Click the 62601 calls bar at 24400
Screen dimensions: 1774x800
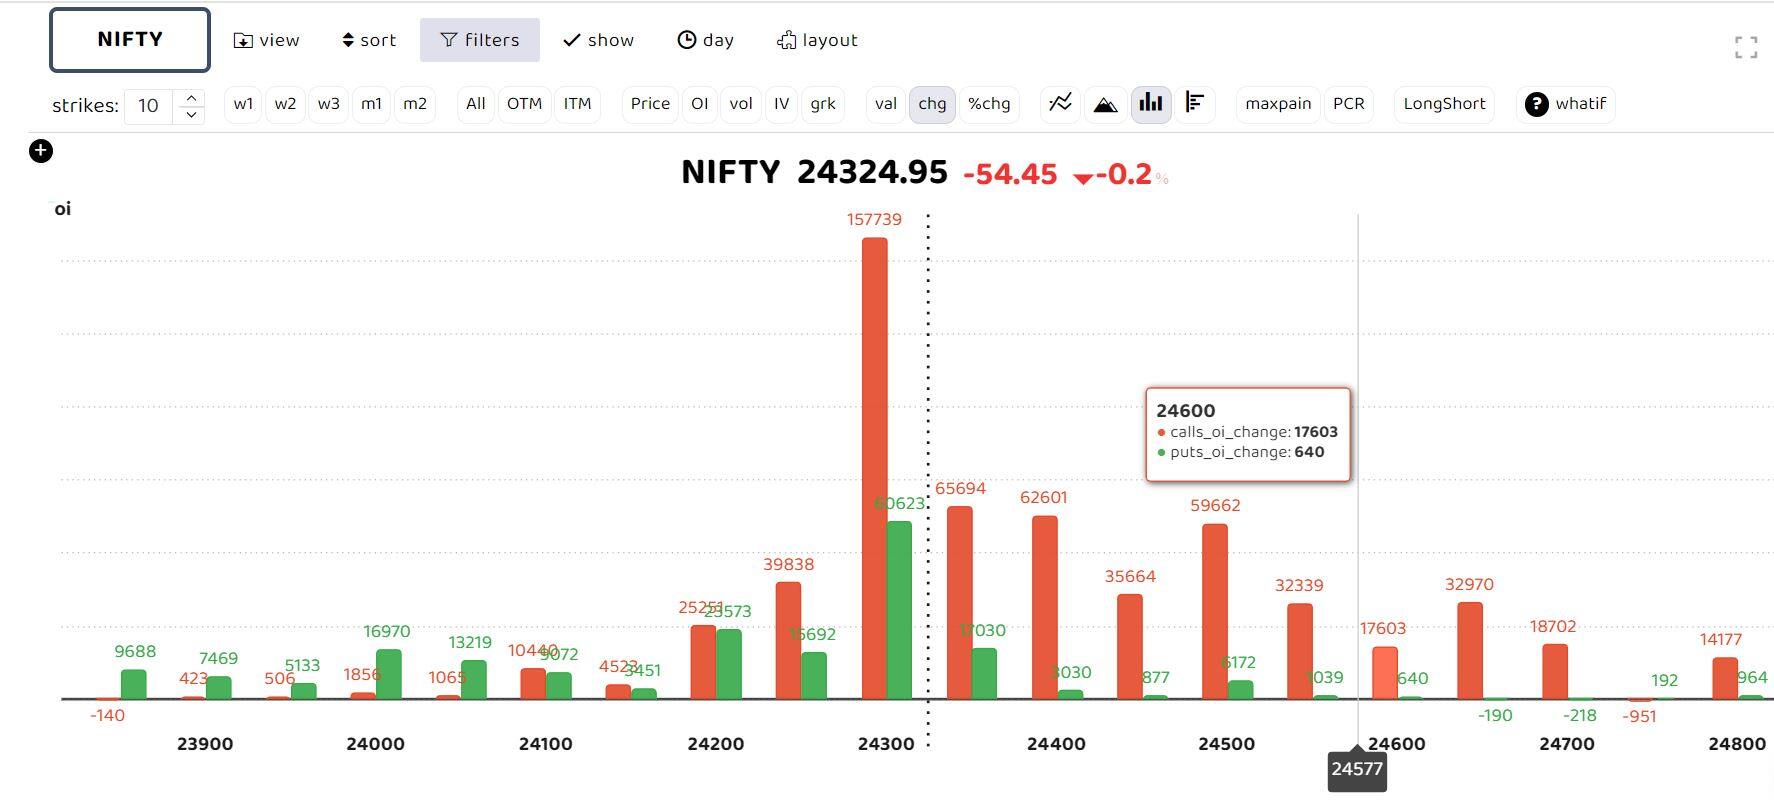click(1045, 607)
